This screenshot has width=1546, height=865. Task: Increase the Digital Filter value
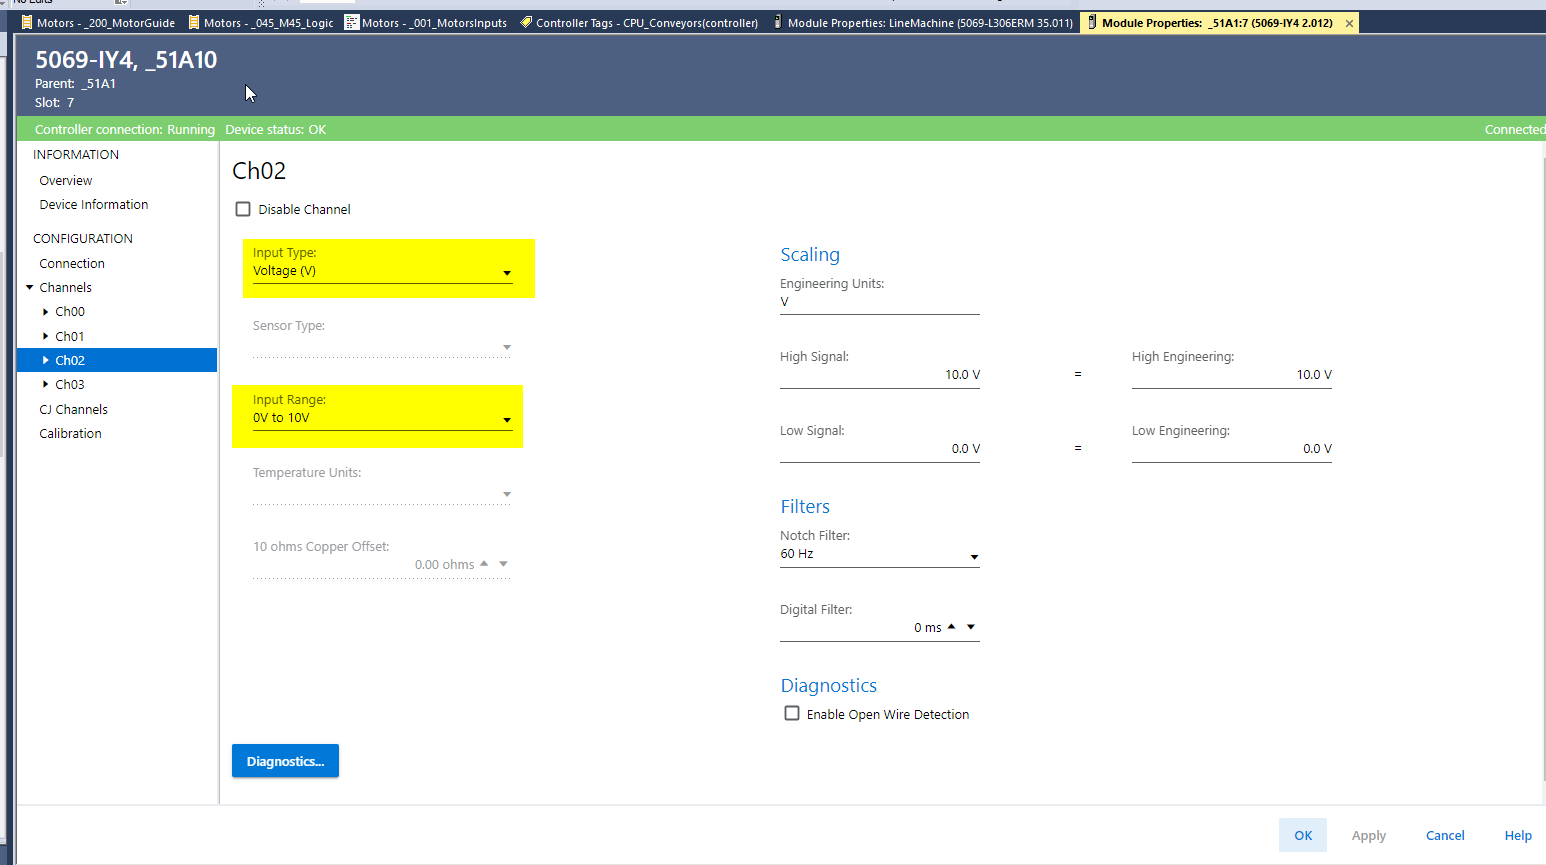(x=952, y=627)
